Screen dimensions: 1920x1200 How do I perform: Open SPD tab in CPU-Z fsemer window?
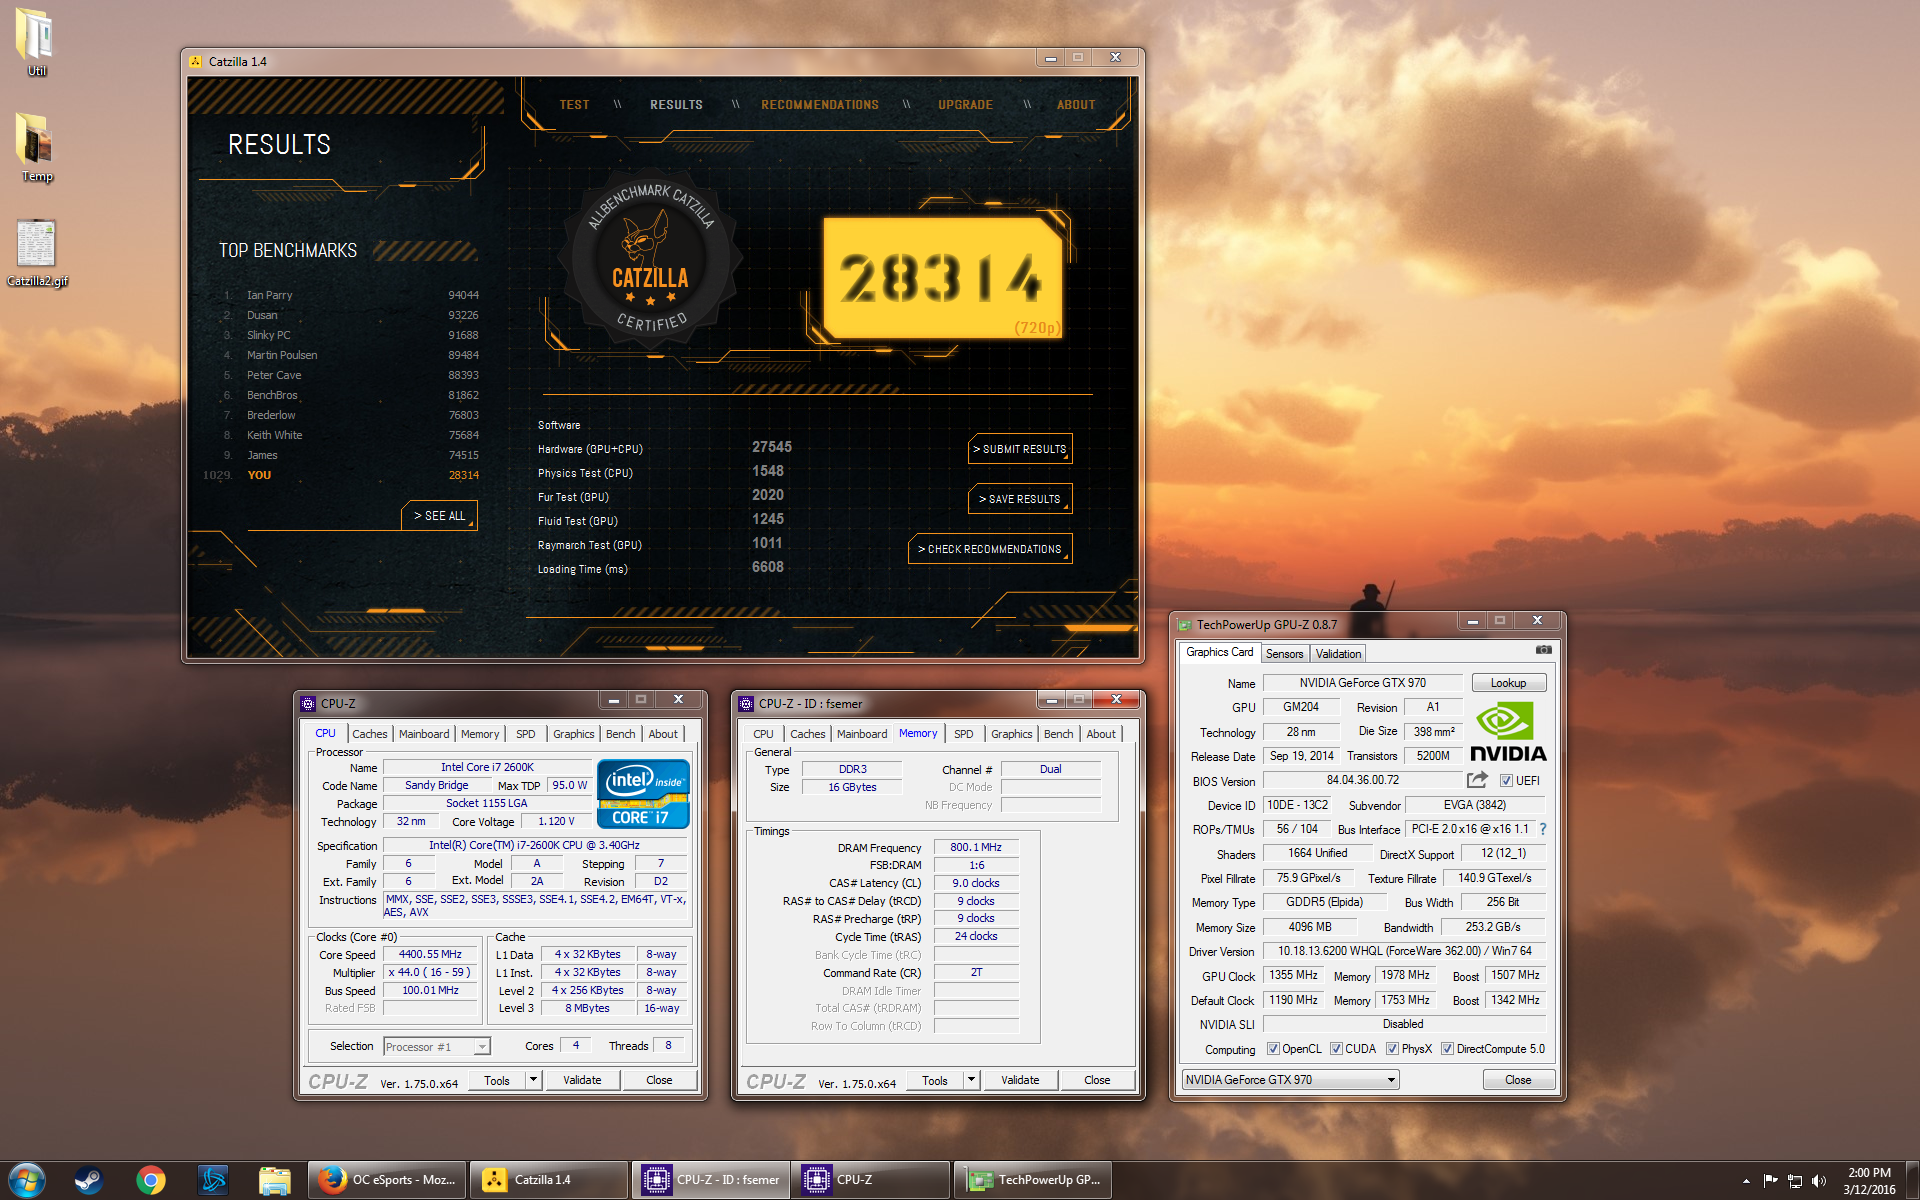pyautogui.click(x=964, y=734)
